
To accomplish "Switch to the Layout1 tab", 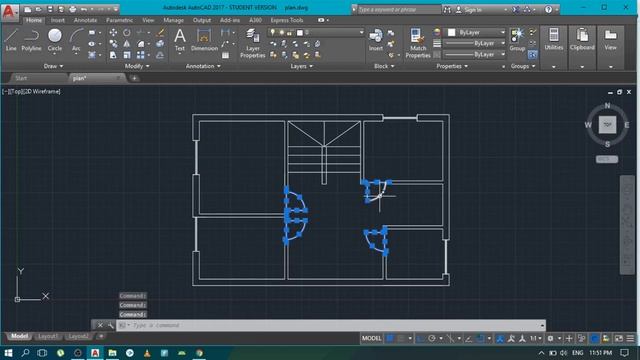I will [x=47, y=336].
